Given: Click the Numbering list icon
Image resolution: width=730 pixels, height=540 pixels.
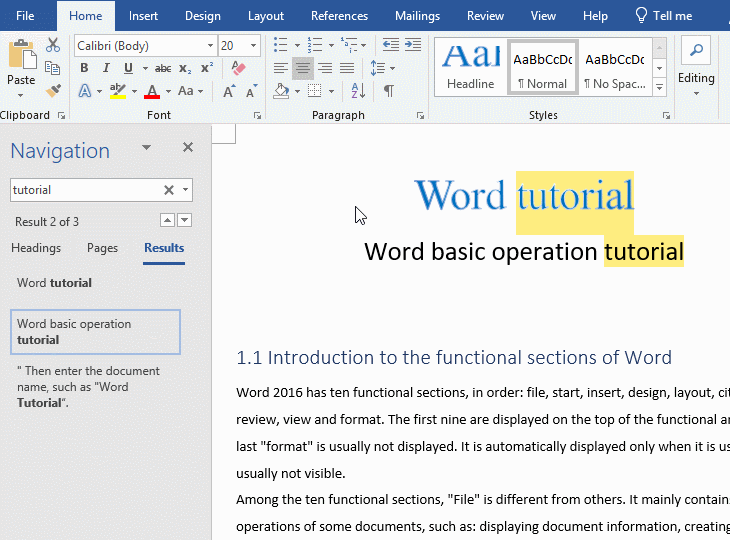Looking at the screenshot, I should pos(315,45).
